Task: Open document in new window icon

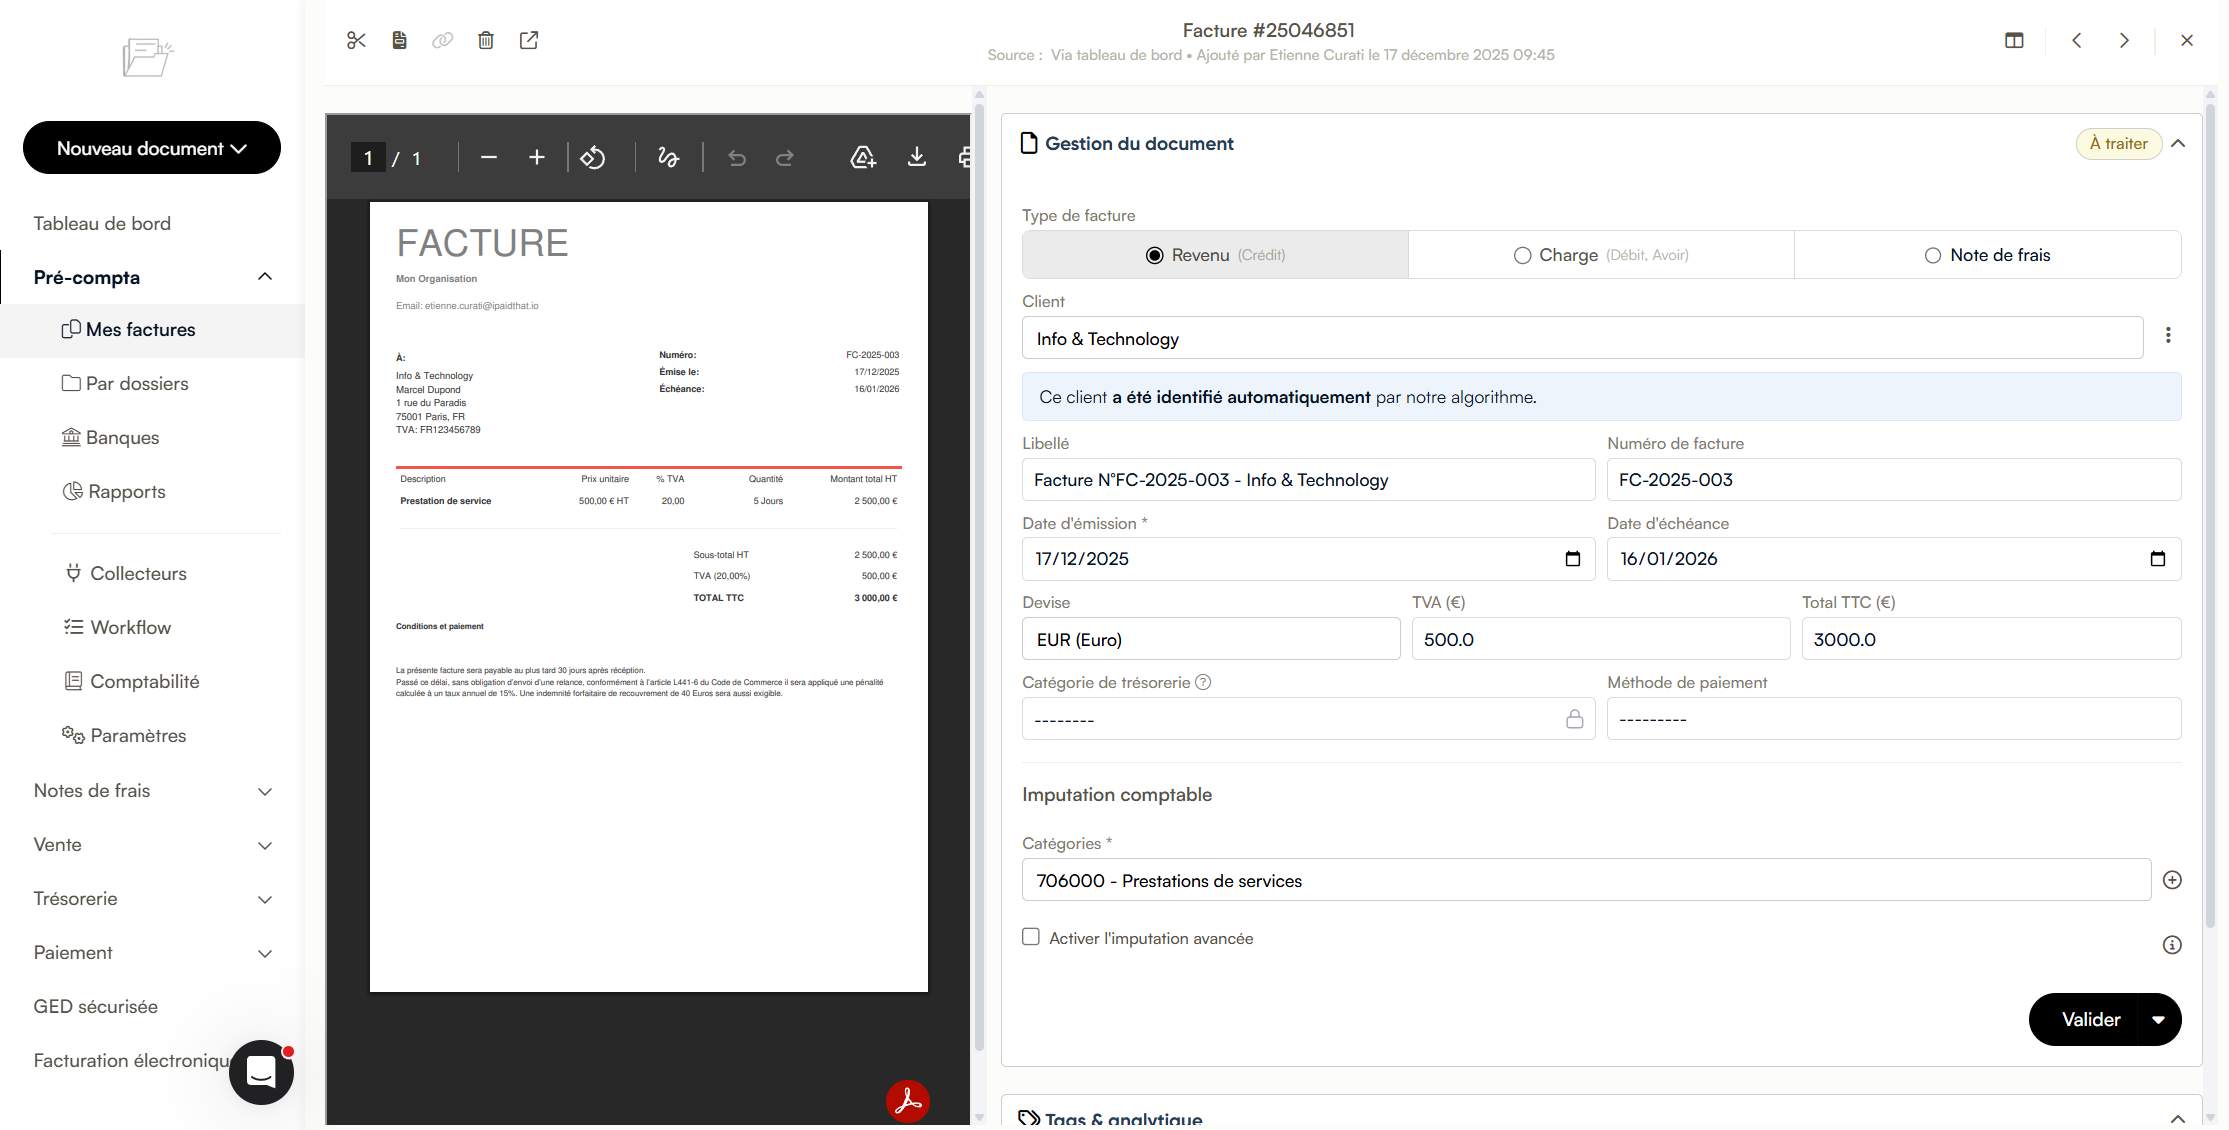Action: [x=529, y=40]
